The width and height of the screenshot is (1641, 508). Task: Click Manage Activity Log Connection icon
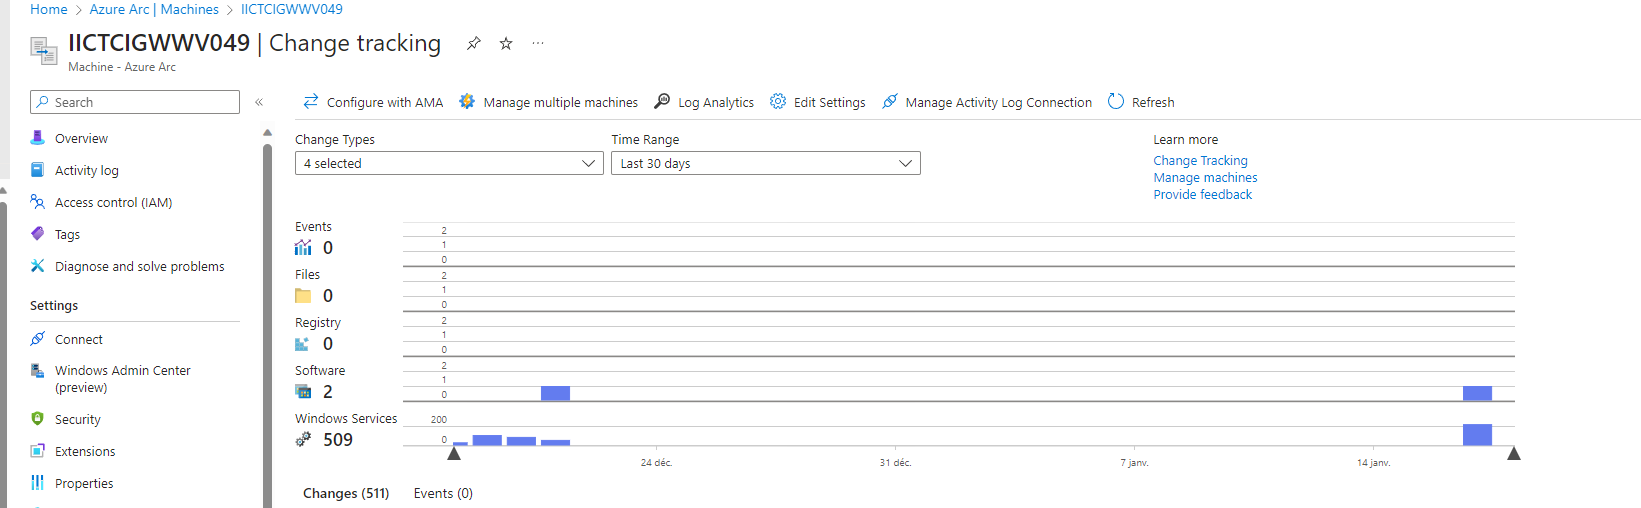click(x=889, y=101)
